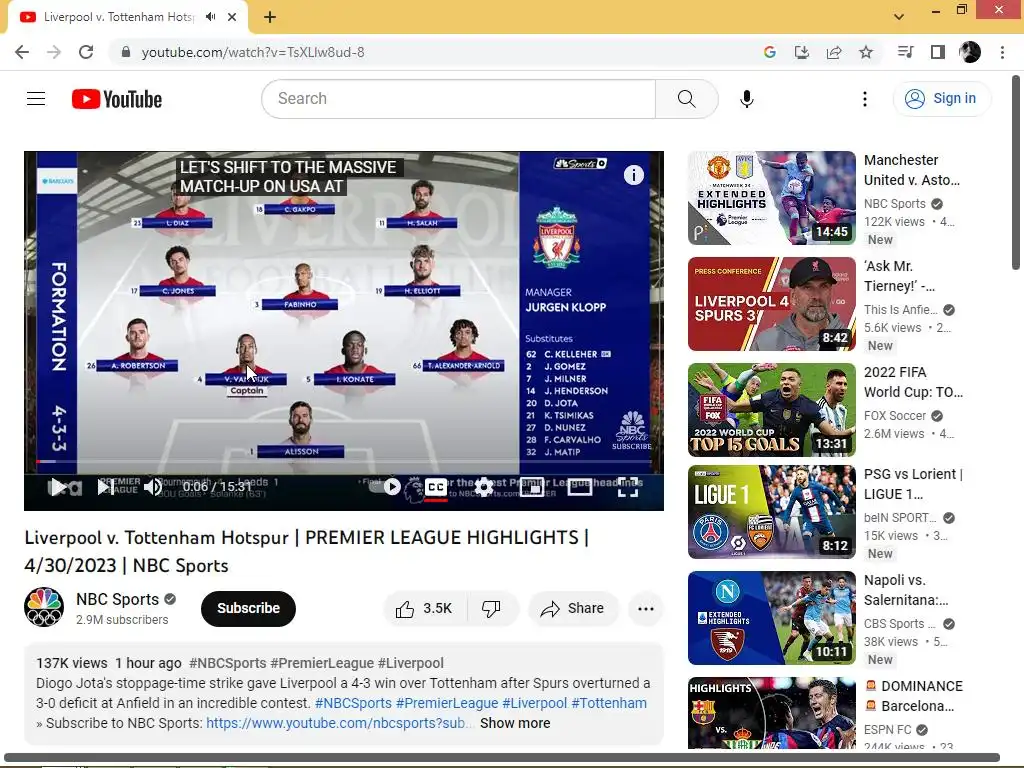
Task: Open 2022 FIFA World Cup Top 15 Goals thumbnail
Action: pyautogui.click(x=771, y=409)
